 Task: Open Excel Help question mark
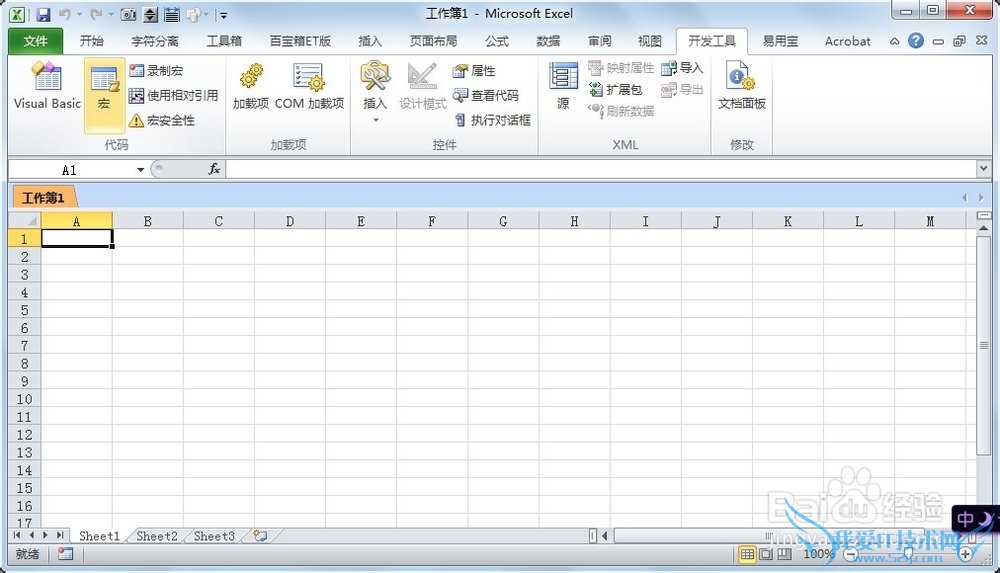click(x=916, y=41)
